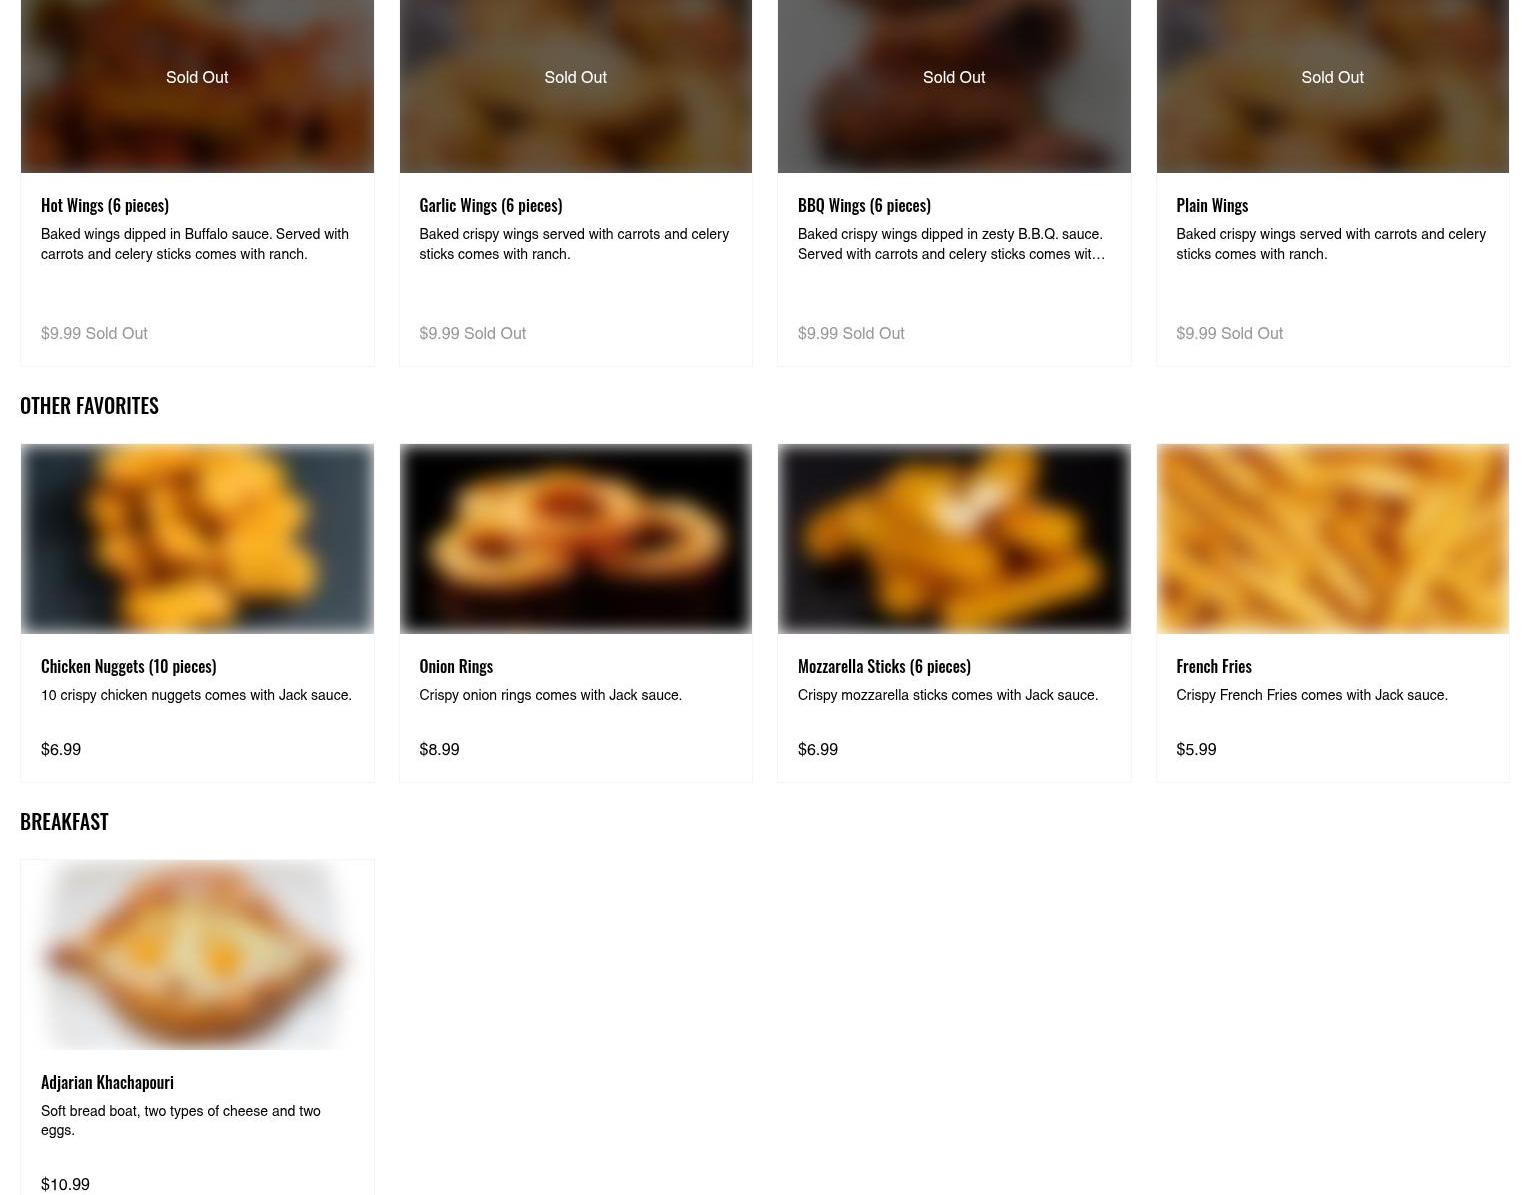
Task: Click the $10.99 Khachapouri price
Action: point(65,1184)
